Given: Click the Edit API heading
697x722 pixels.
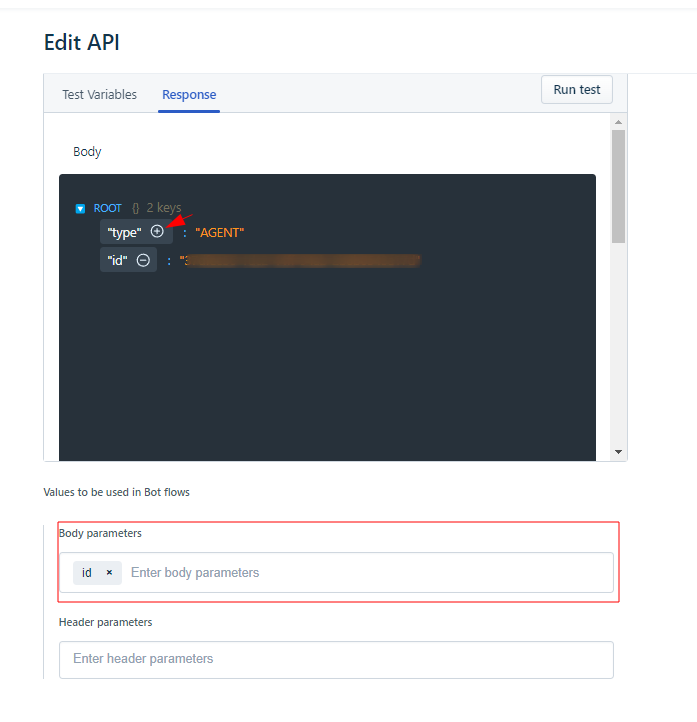Looking at the screenshot, I should pyautogui.click(x=81, y=42).
